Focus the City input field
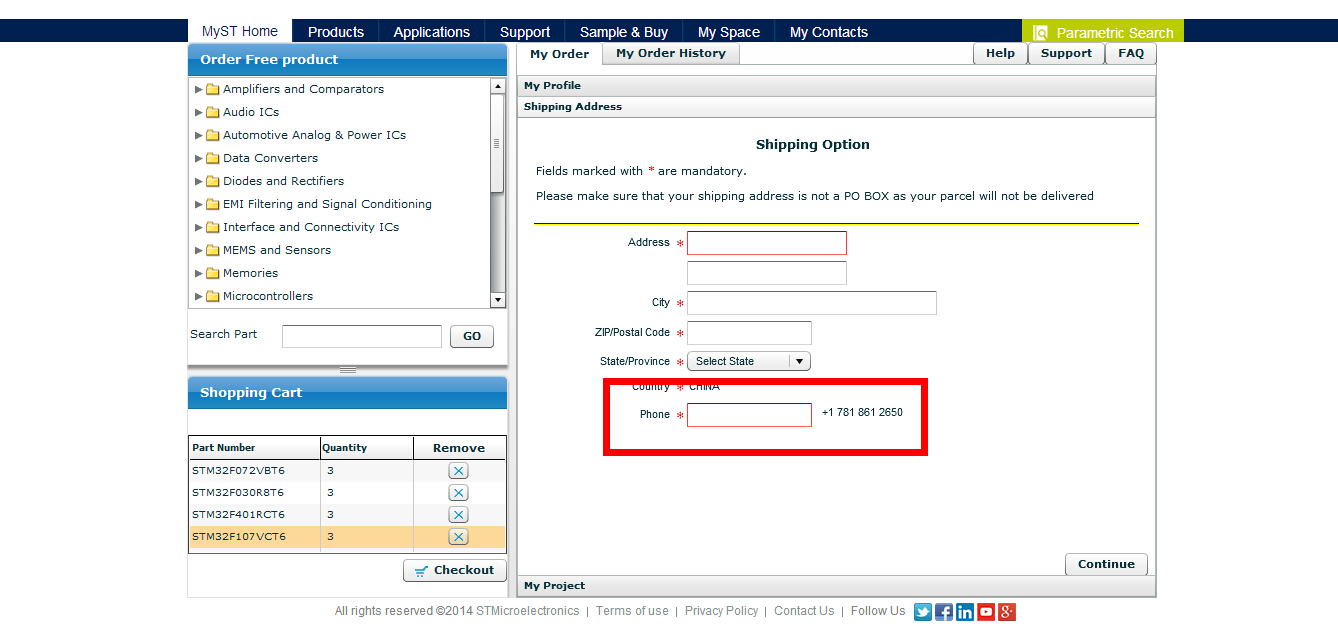This screenshot has height=643, width=1338. point(812,303)
